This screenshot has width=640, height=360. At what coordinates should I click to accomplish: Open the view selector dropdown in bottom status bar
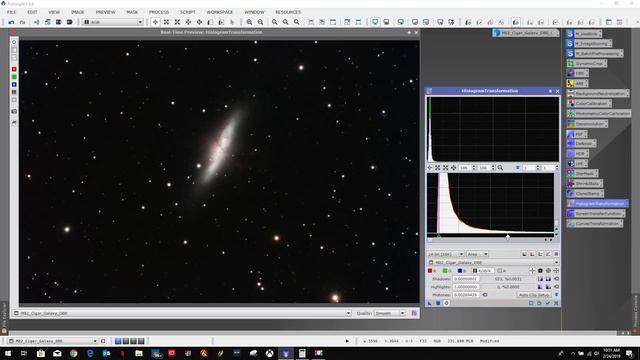[x=52, y=341]
